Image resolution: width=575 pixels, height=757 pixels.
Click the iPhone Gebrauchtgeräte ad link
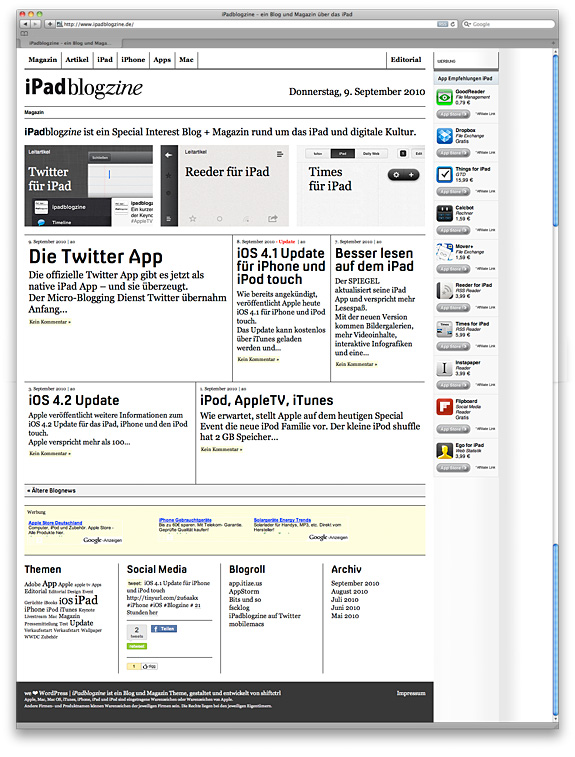185,520
